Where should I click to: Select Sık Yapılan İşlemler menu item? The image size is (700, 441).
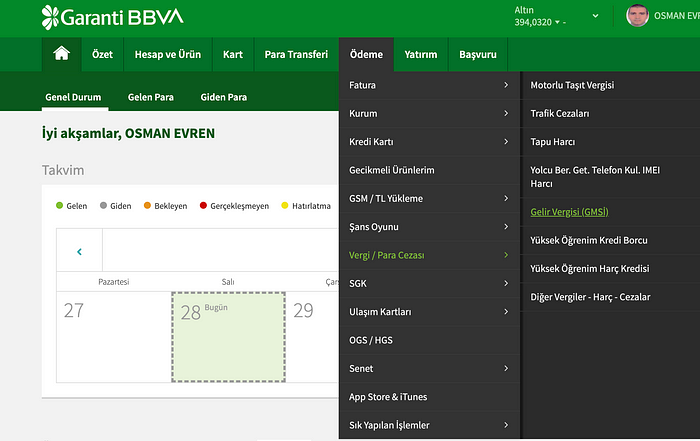[429, 425]
